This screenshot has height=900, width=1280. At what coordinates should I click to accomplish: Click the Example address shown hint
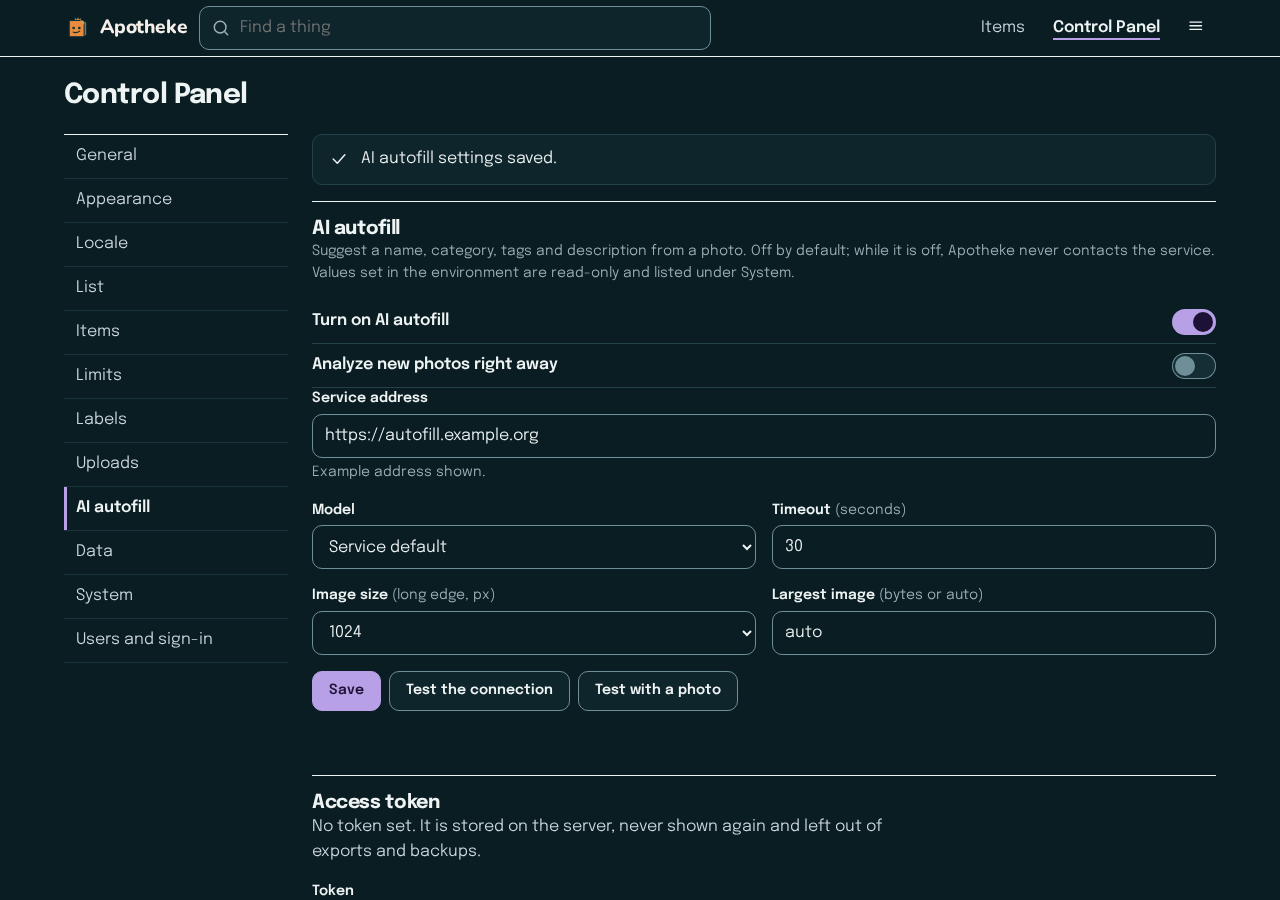pos(399,472)
